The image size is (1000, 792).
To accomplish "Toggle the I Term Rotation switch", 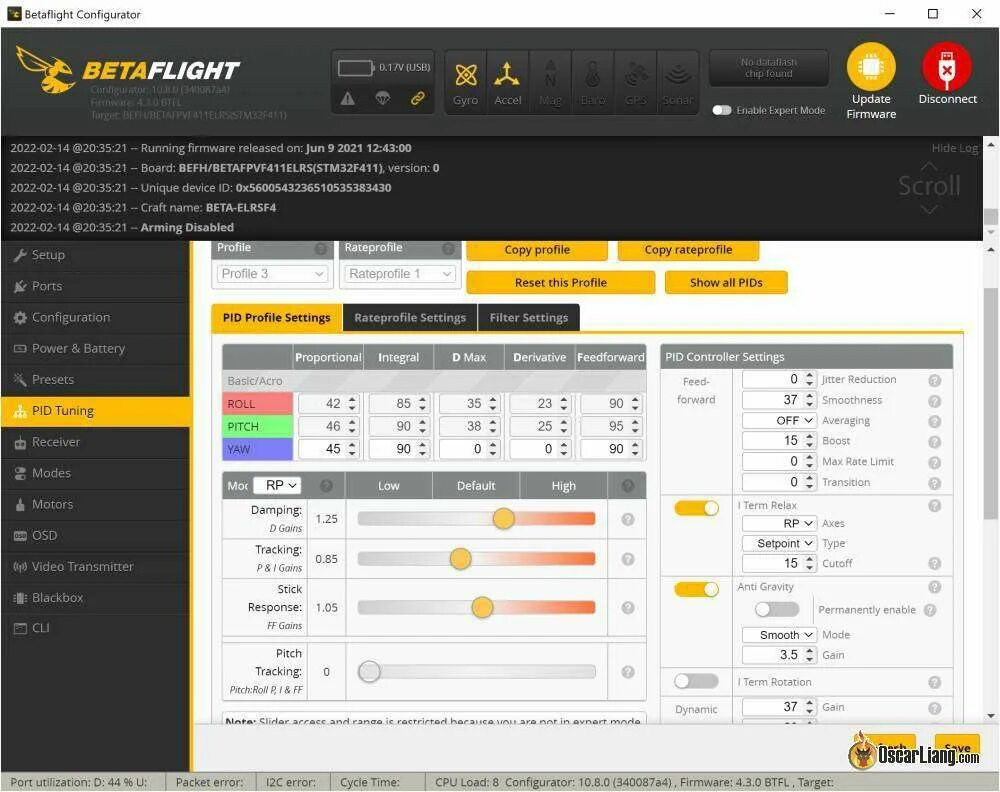I will [696, 681].
